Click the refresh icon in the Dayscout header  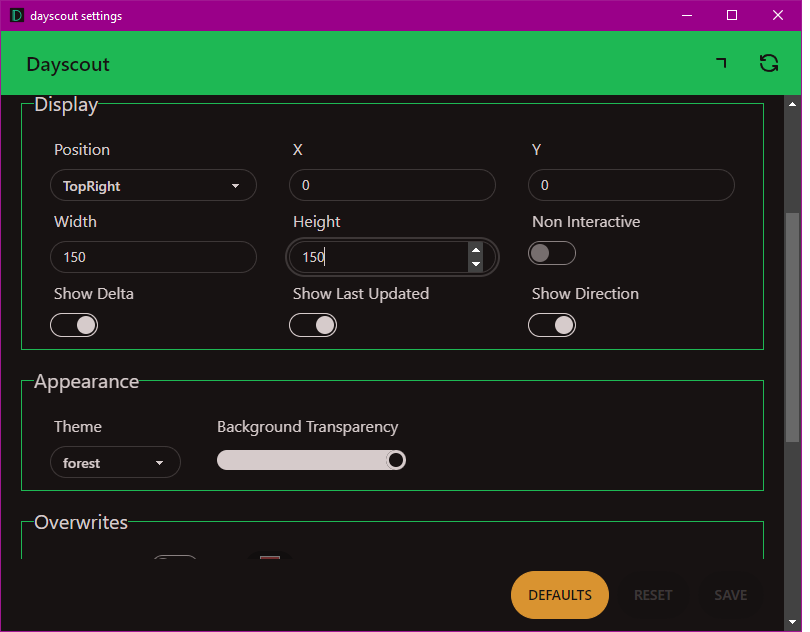click(x=769, y=64)
